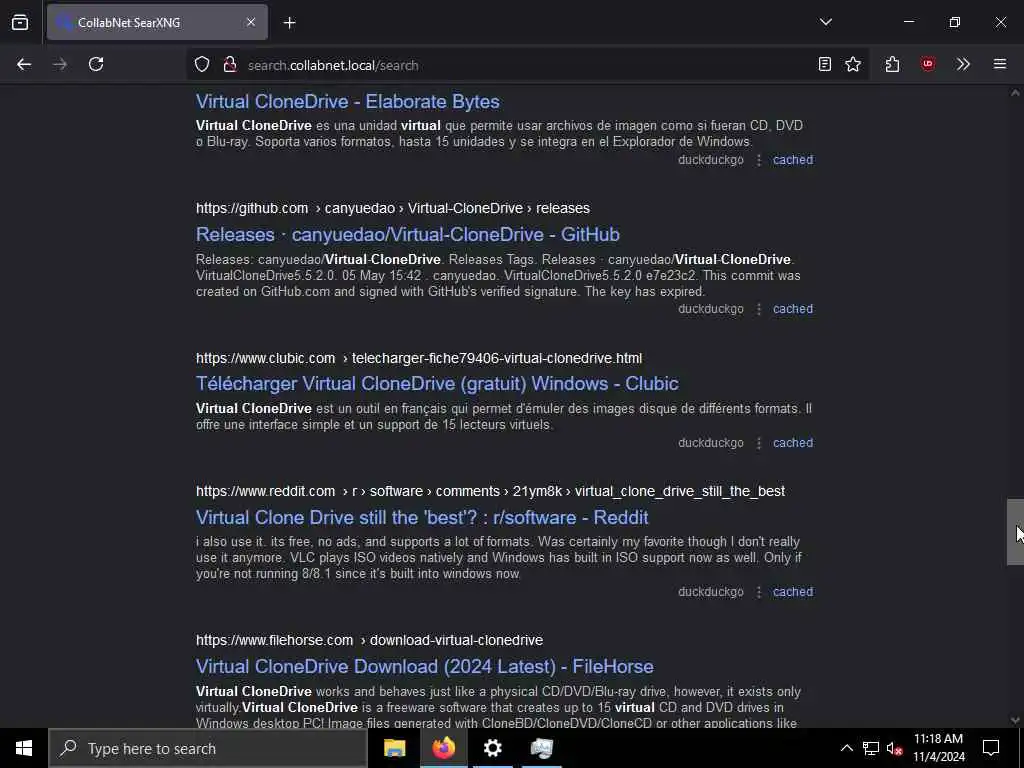Image resolution: width=1024 pixels, height=768 pixels.
Task: Open options dots for Clubic result
Action: (x=759, y=443)
